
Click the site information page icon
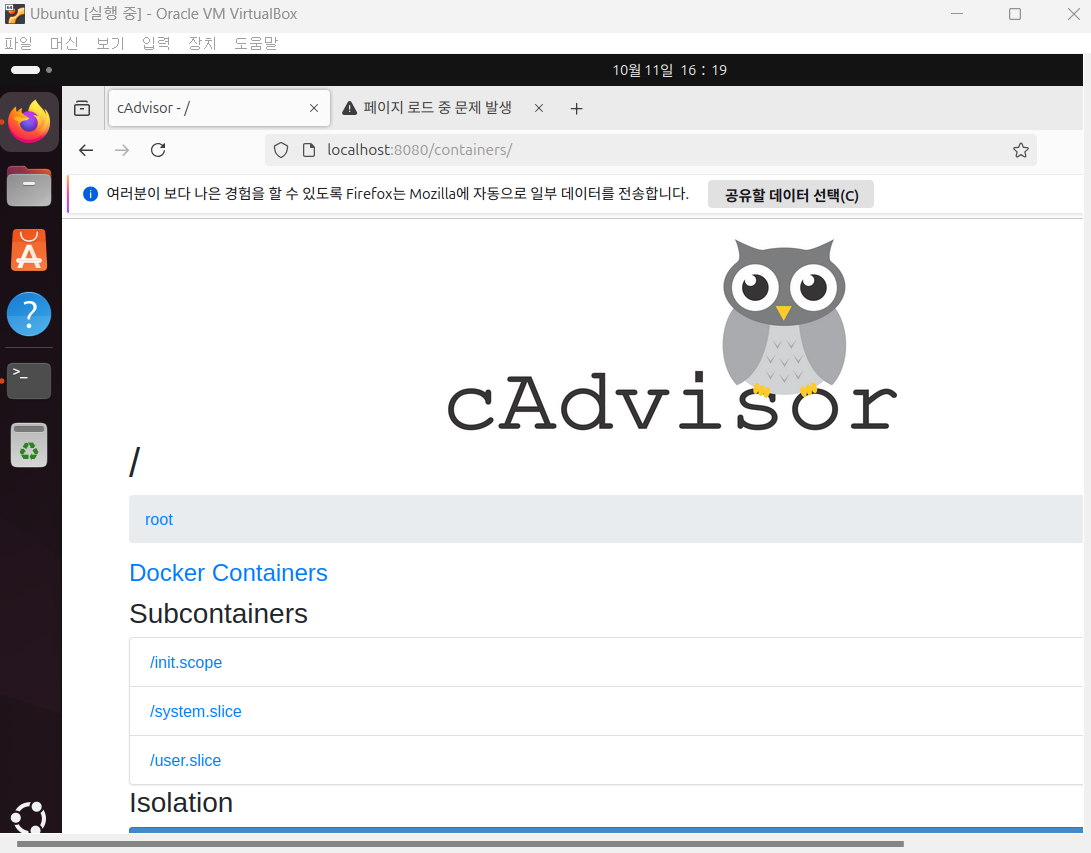click(x=309, y=150)
